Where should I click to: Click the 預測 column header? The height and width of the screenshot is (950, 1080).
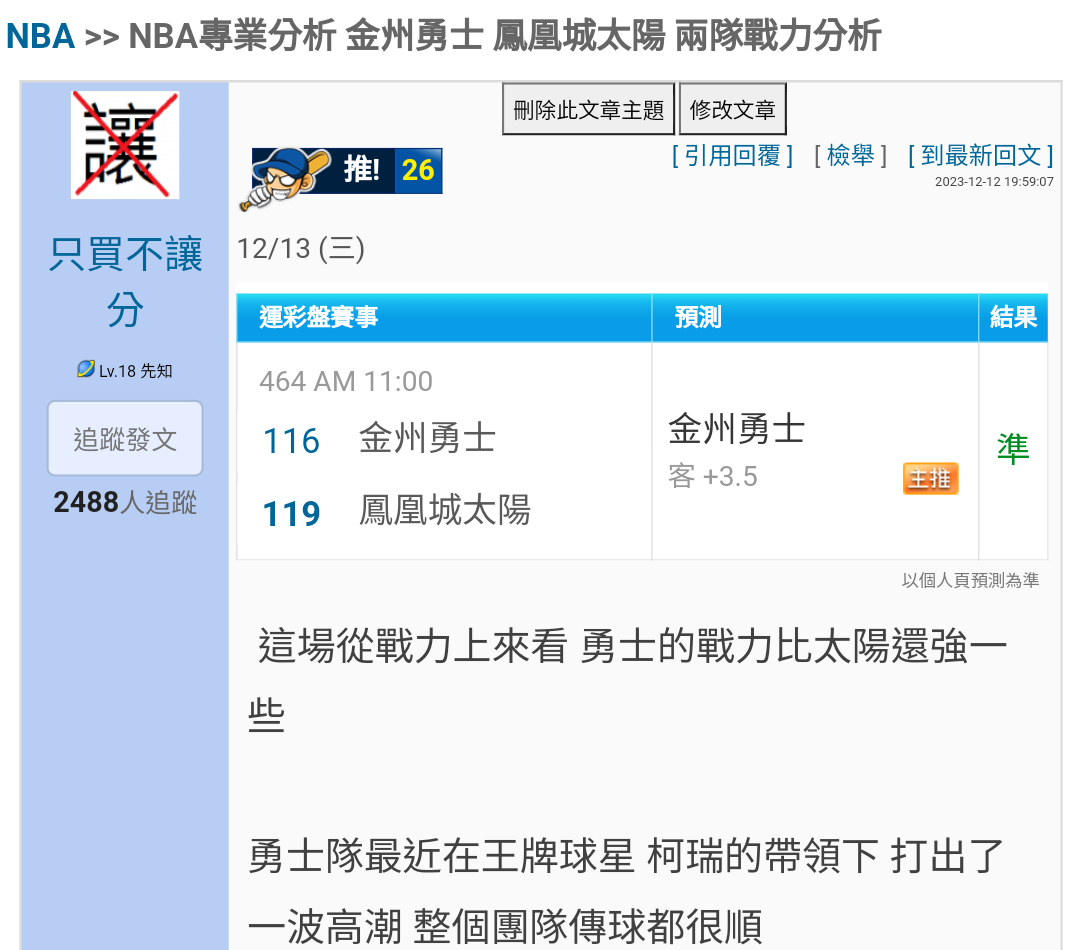pyautogui.click(x=815, y=318)
